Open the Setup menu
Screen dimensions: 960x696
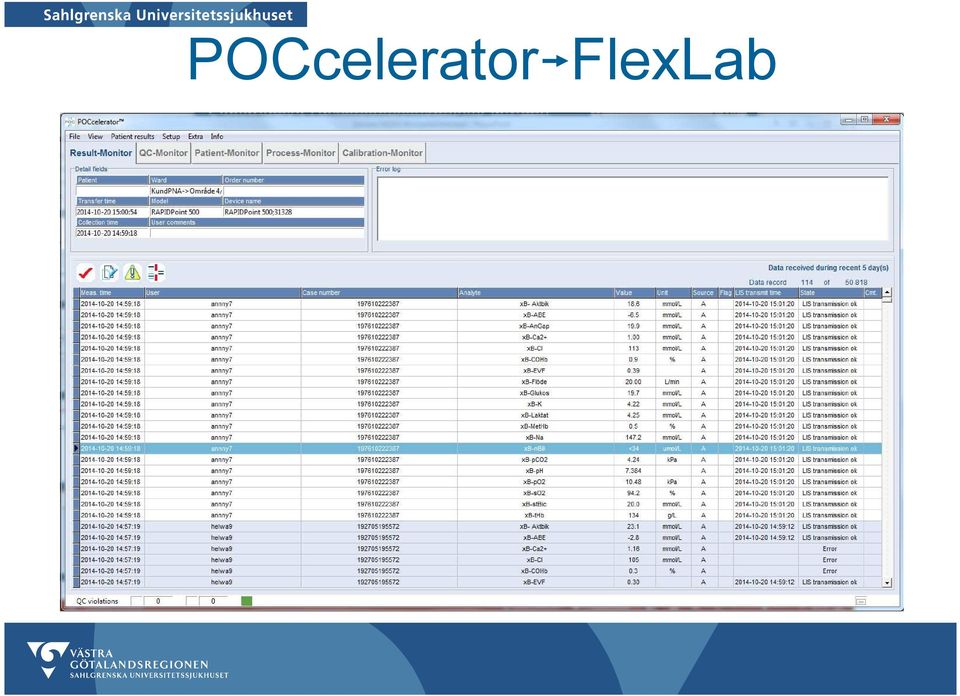click(x=171, y=137)
